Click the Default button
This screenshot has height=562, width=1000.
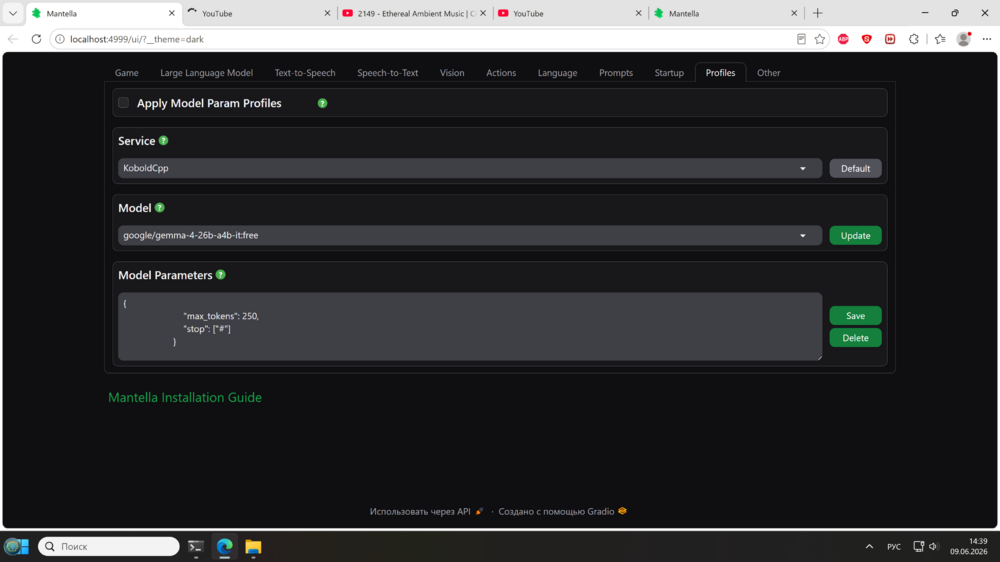click(855, 168)
